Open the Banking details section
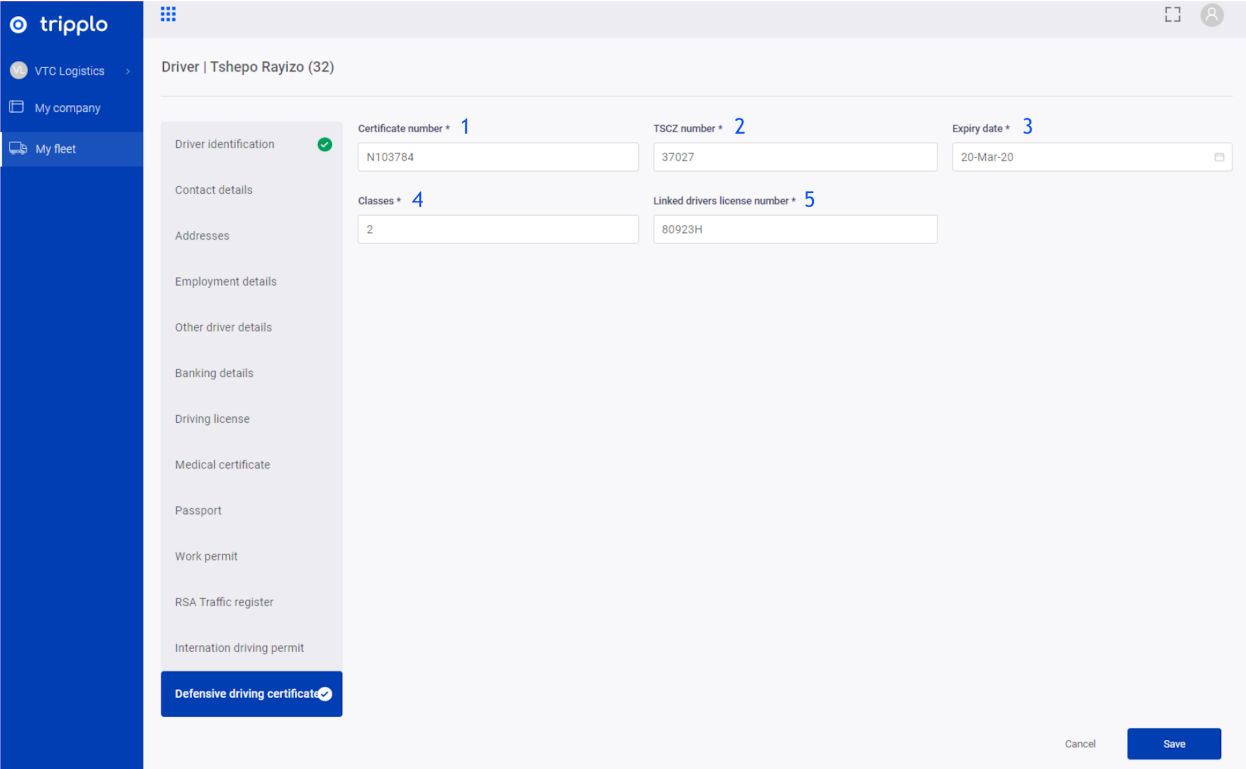 [x=214, y=373]
